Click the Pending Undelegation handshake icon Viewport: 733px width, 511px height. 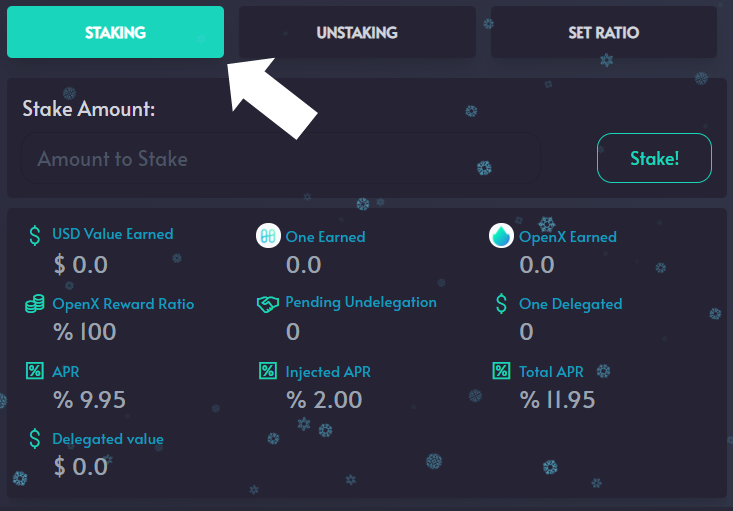[268, 304]
